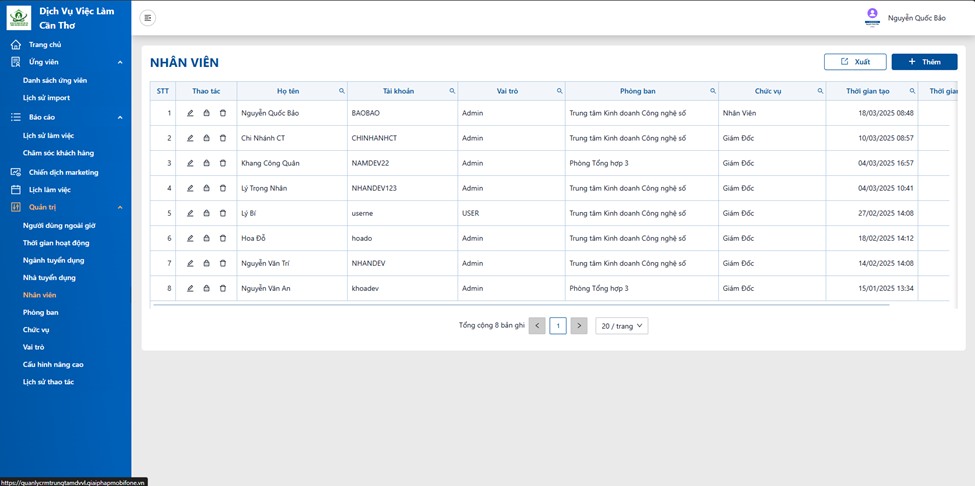Click the USER role cell in the Lý Bí row
Image resolution: width=975 pixels, height=486 pixels.
click(x=512, y=213)
